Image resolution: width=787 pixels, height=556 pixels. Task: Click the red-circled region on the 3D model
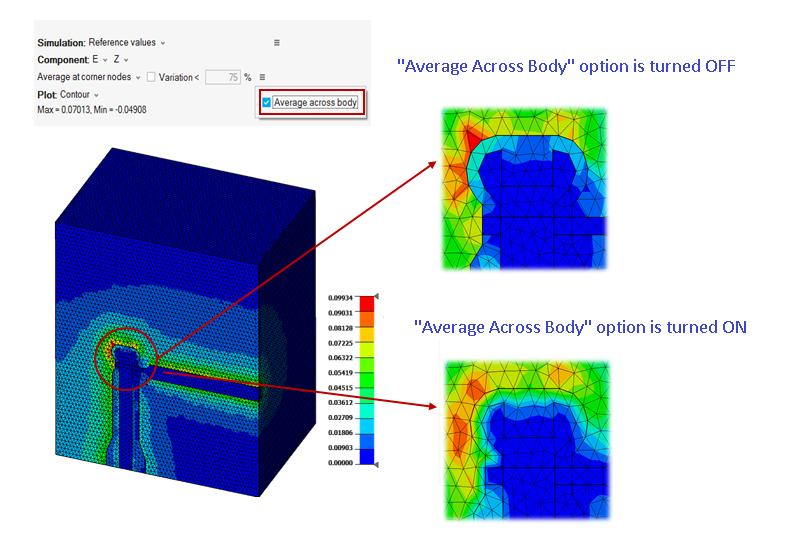click(x=125, y=357)
